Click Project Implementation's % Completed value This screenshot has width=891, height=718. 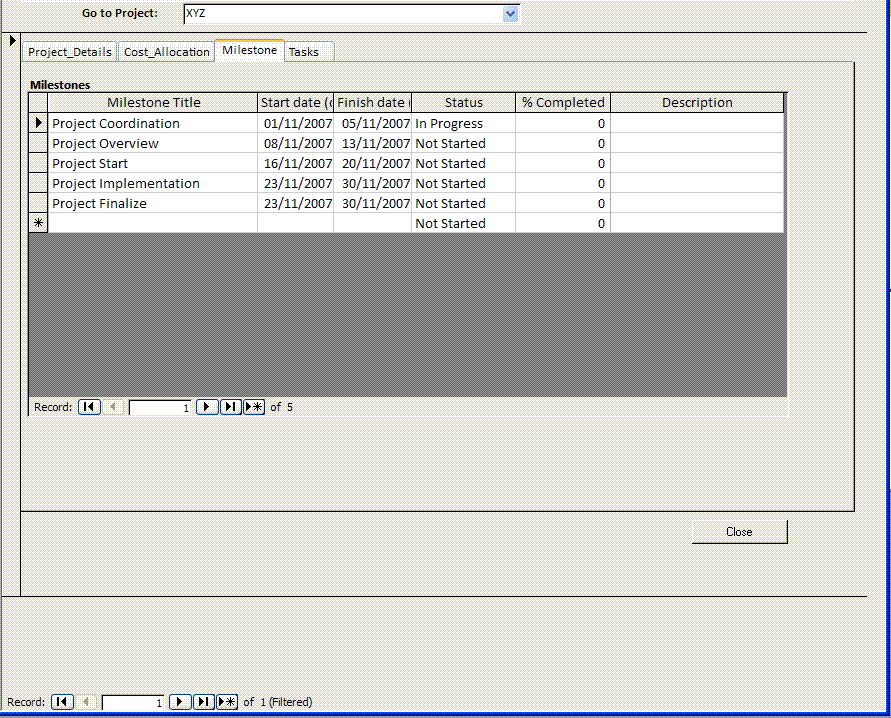(x=563, y=183)
